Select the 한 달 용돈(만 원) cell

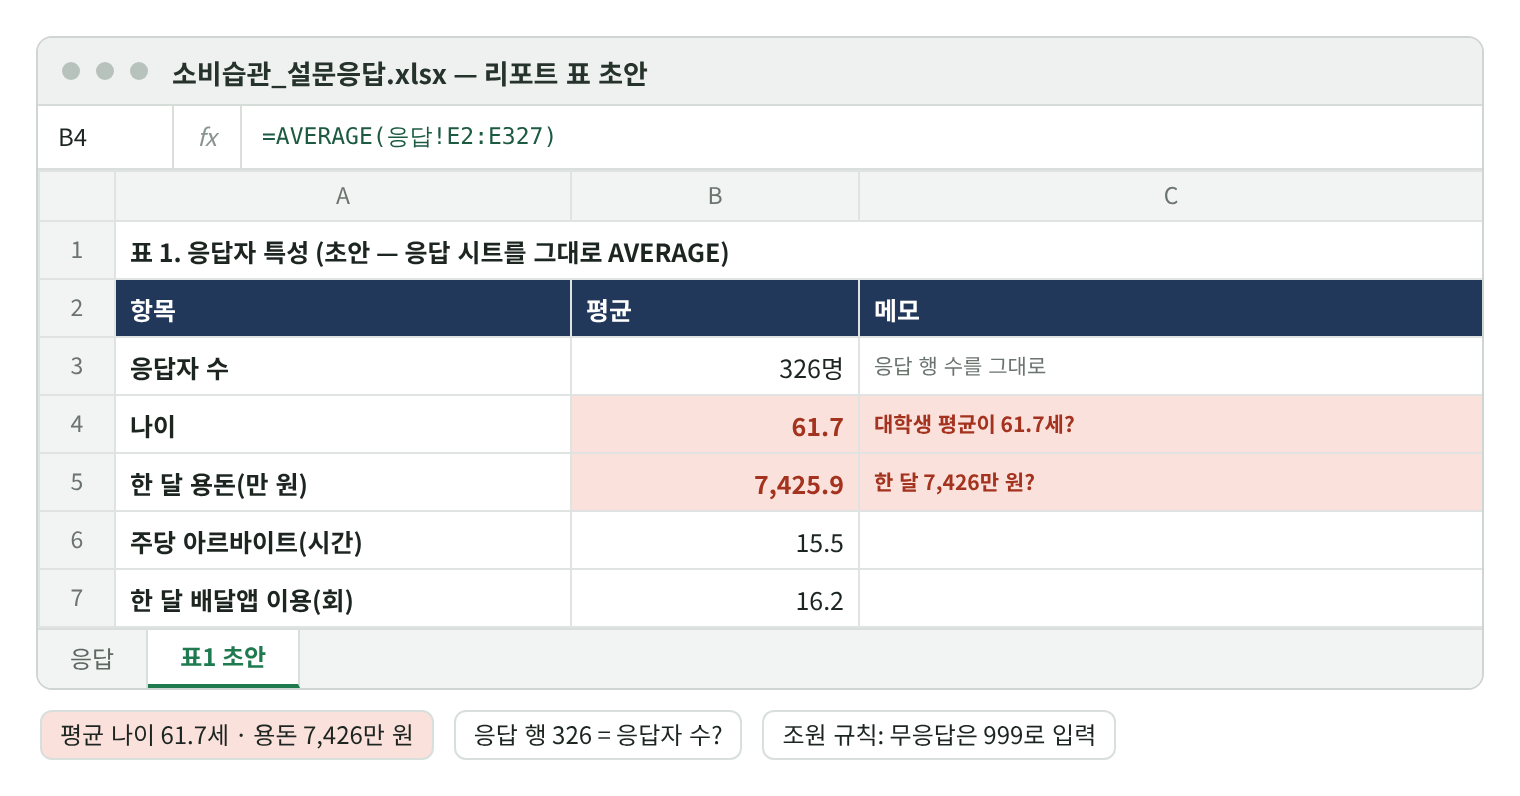tap(343, 483)
